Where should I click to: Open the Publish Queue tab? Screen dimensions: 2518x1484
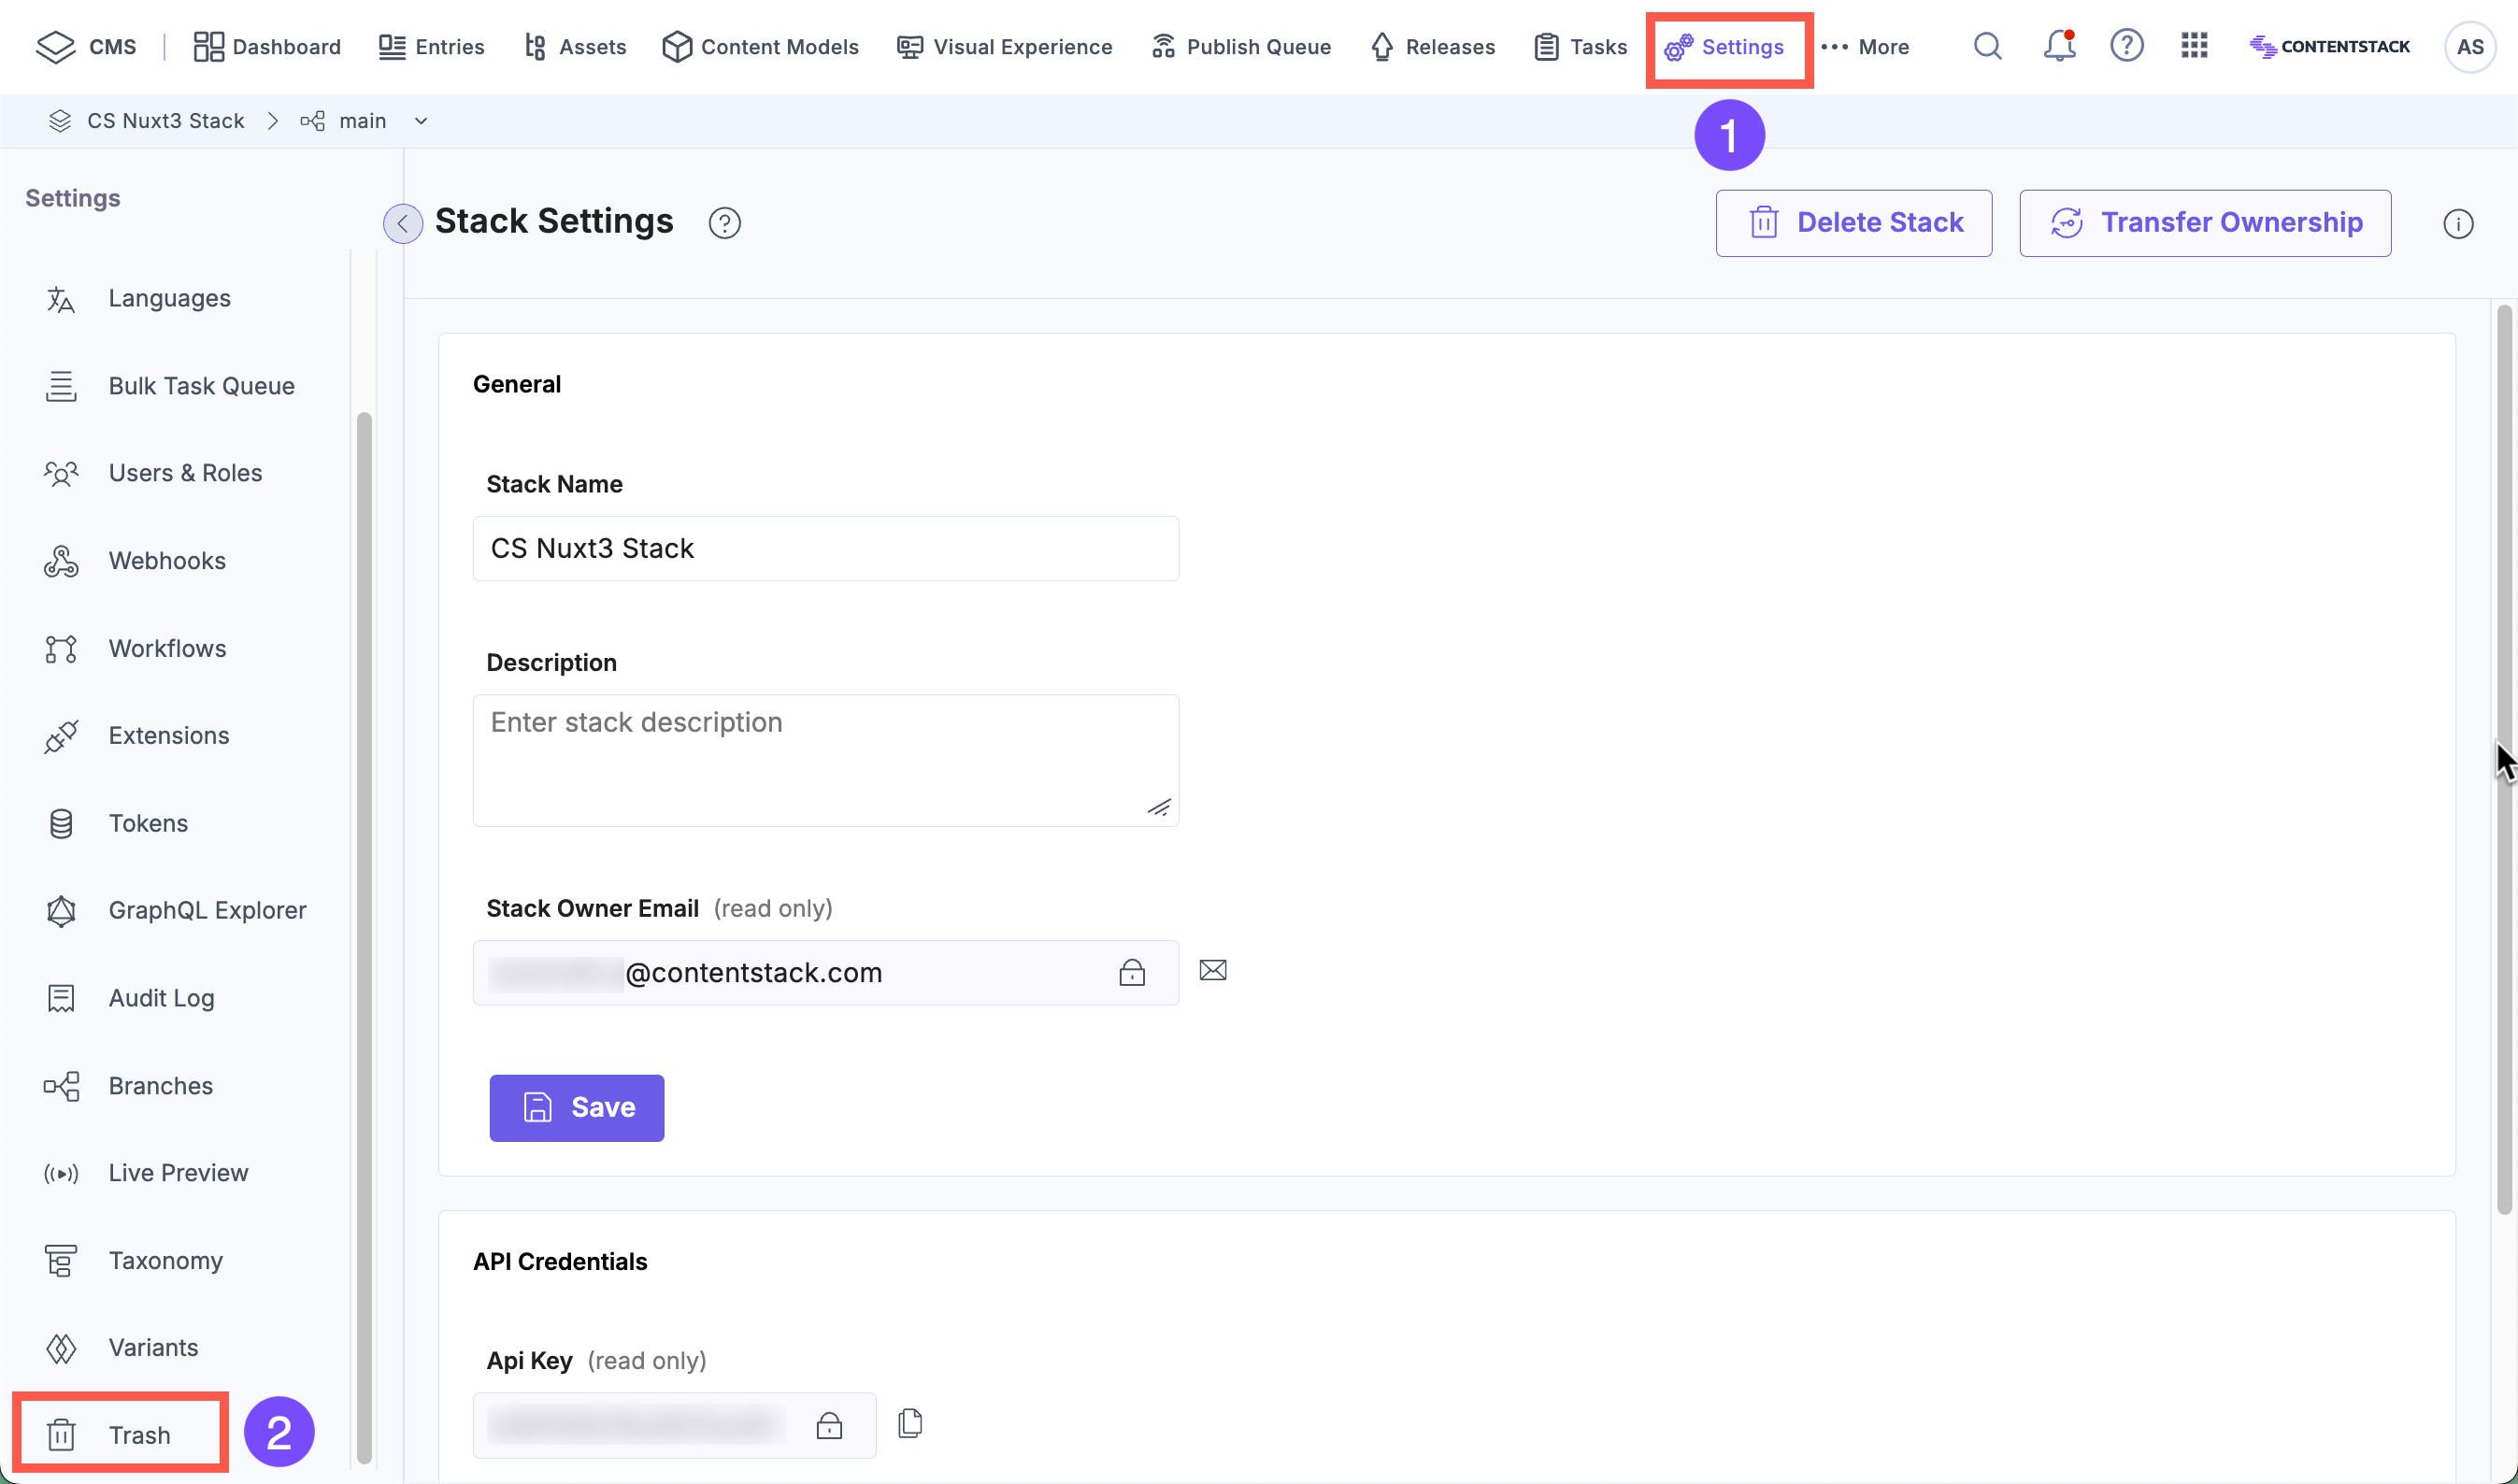coord(1241,47)
